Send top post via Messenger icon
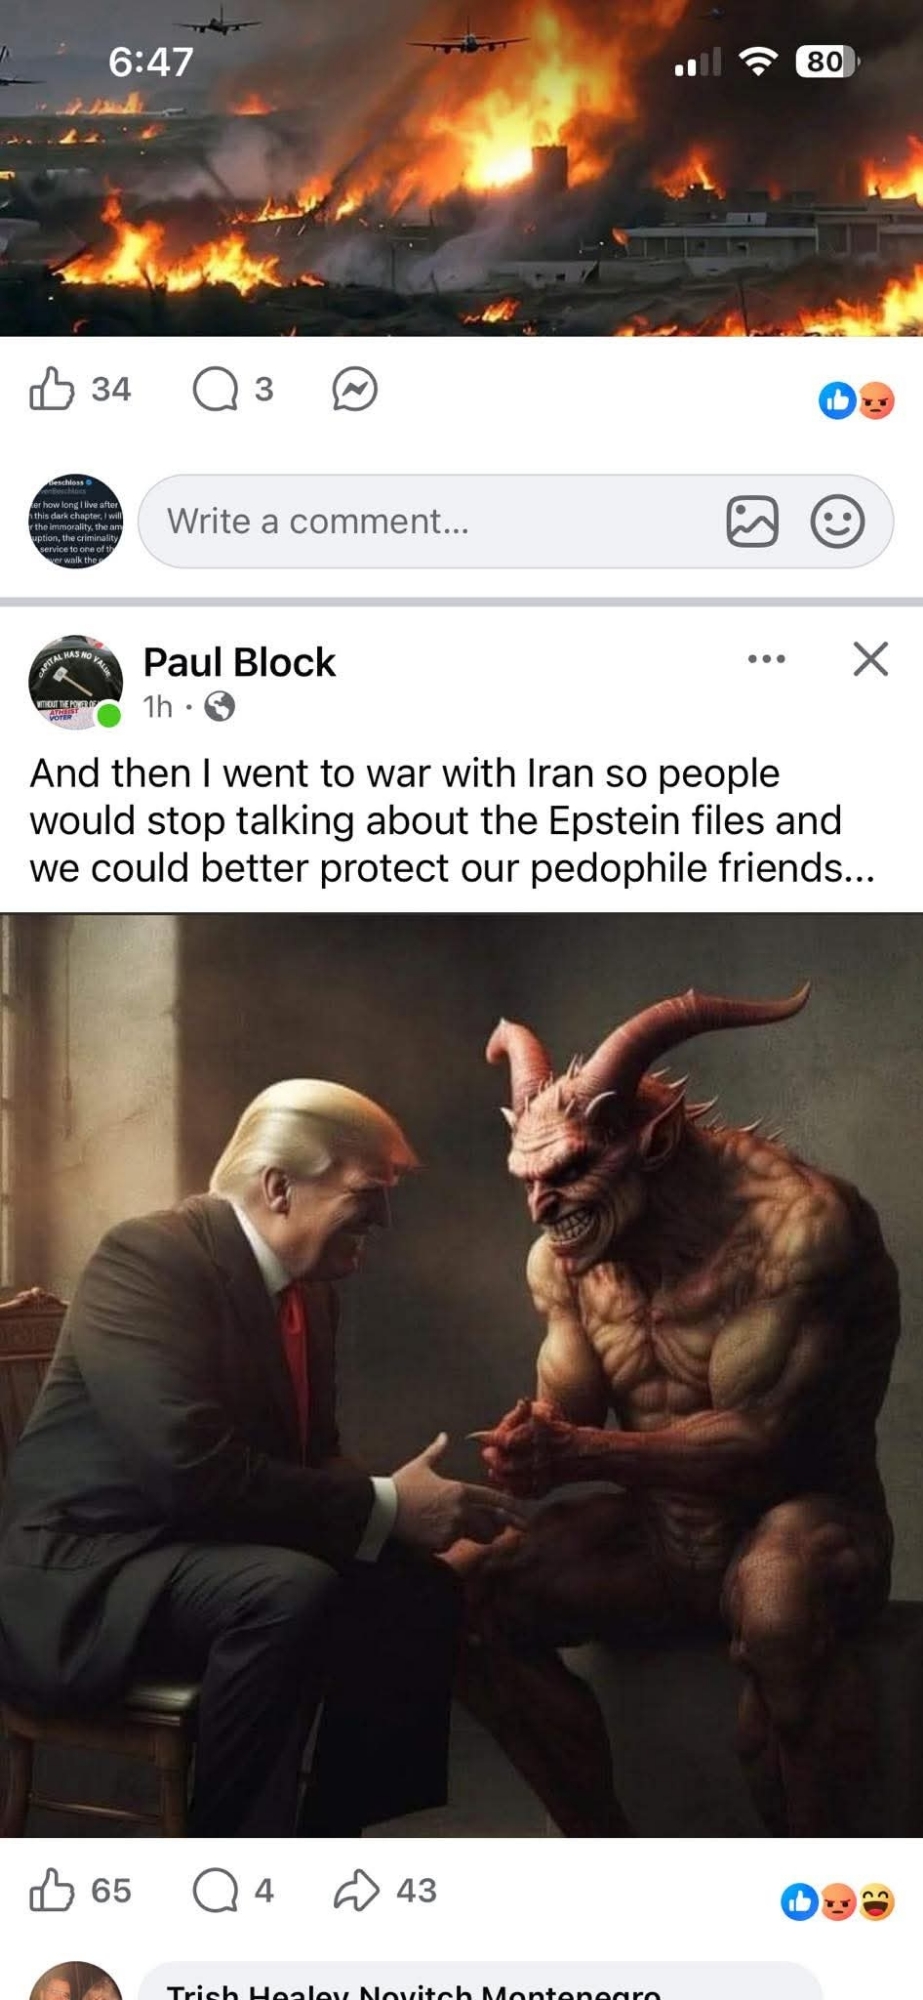 pos(355,389)
